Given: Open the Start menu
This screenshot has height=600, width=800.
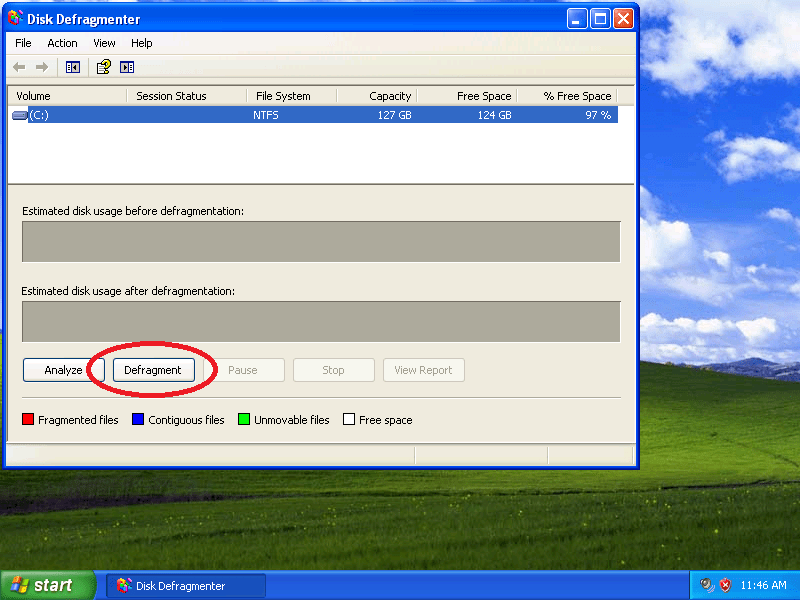Looking at the screenshot, I should pos(45,585).
